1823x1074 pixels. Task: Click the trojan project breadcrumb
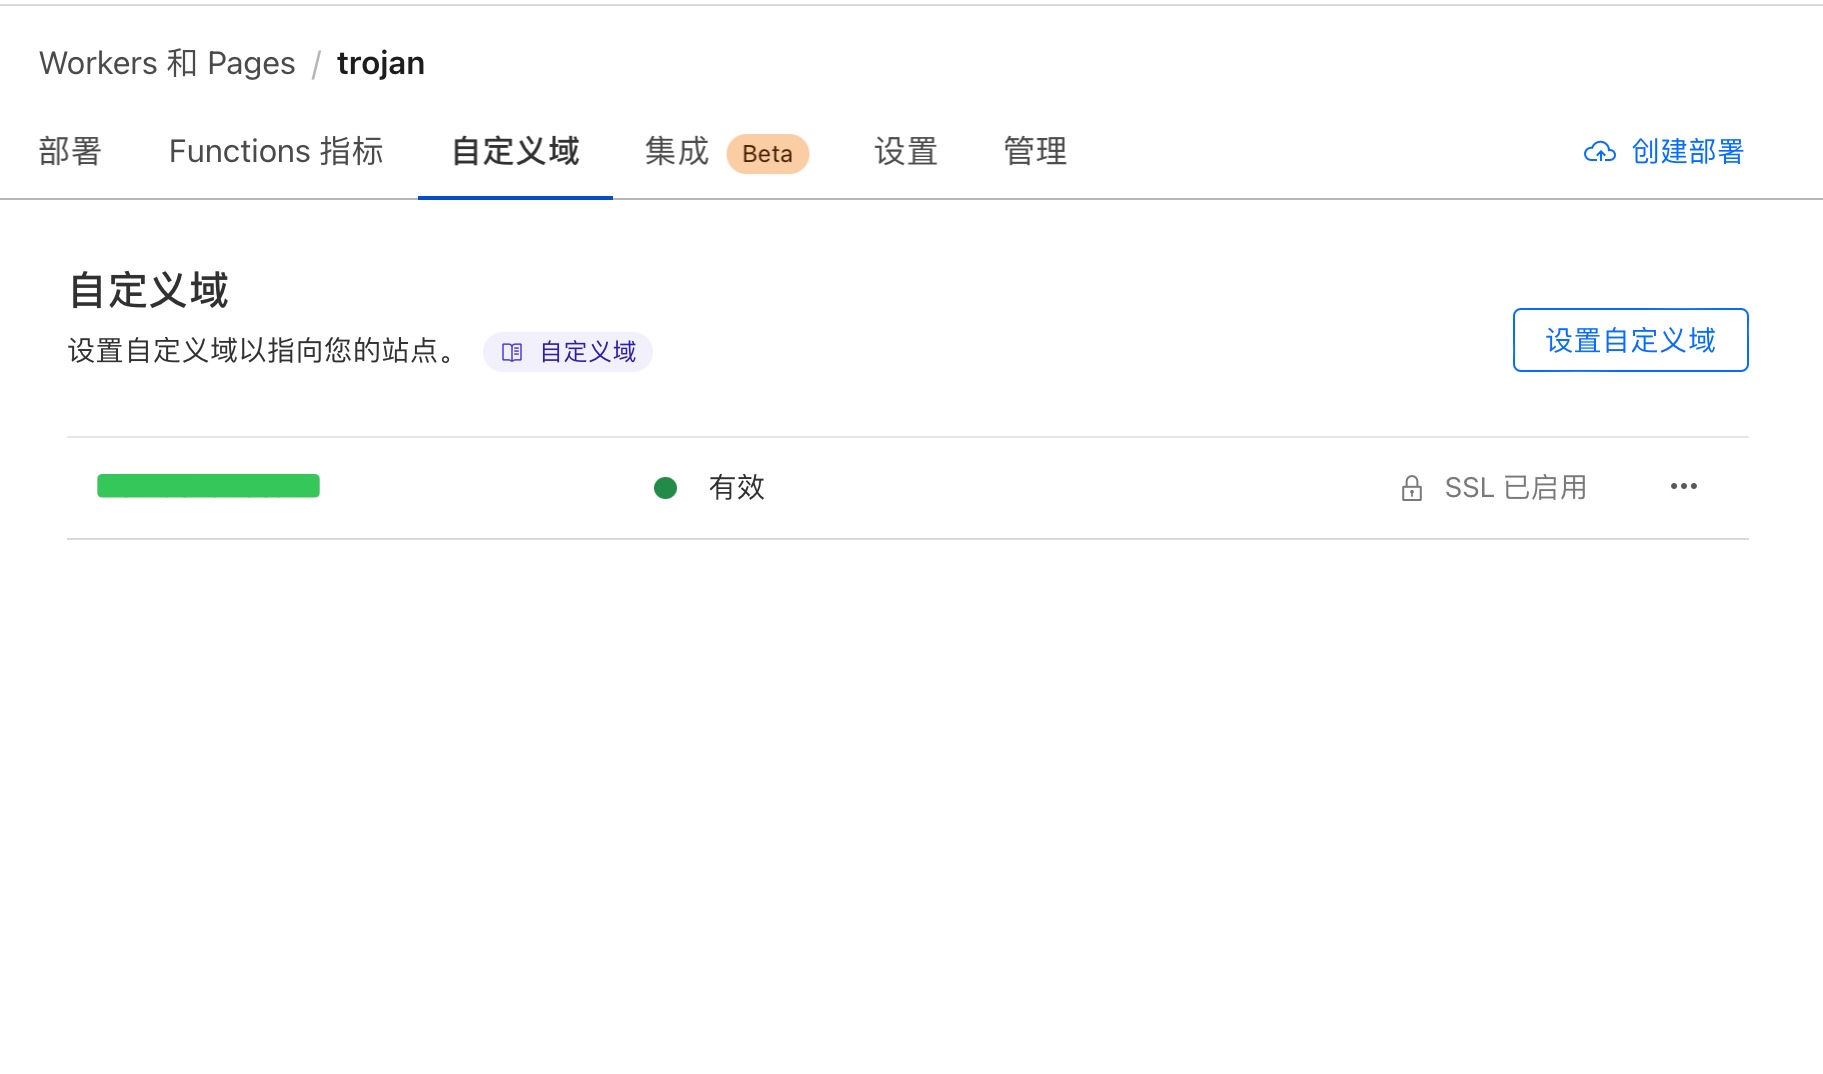click(x=380, y=63)
